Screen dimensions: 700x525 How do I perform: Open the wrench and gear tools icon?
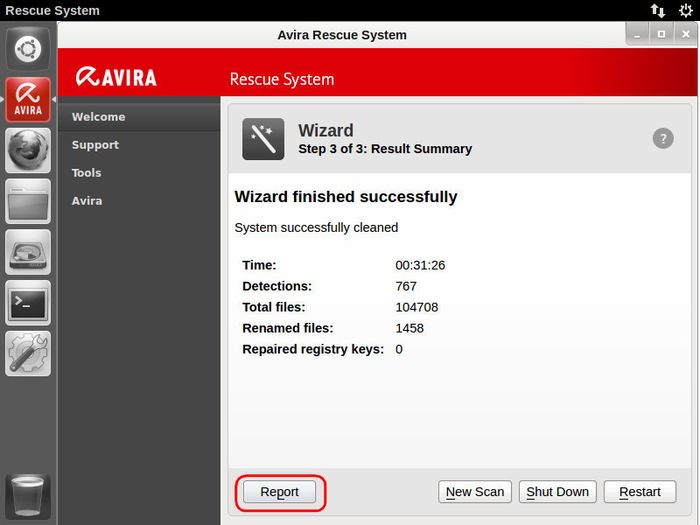click(28, 354)
